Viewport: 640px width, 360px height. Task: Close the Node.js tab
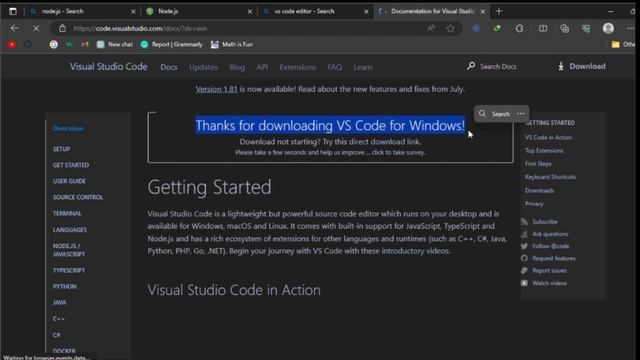250,11
